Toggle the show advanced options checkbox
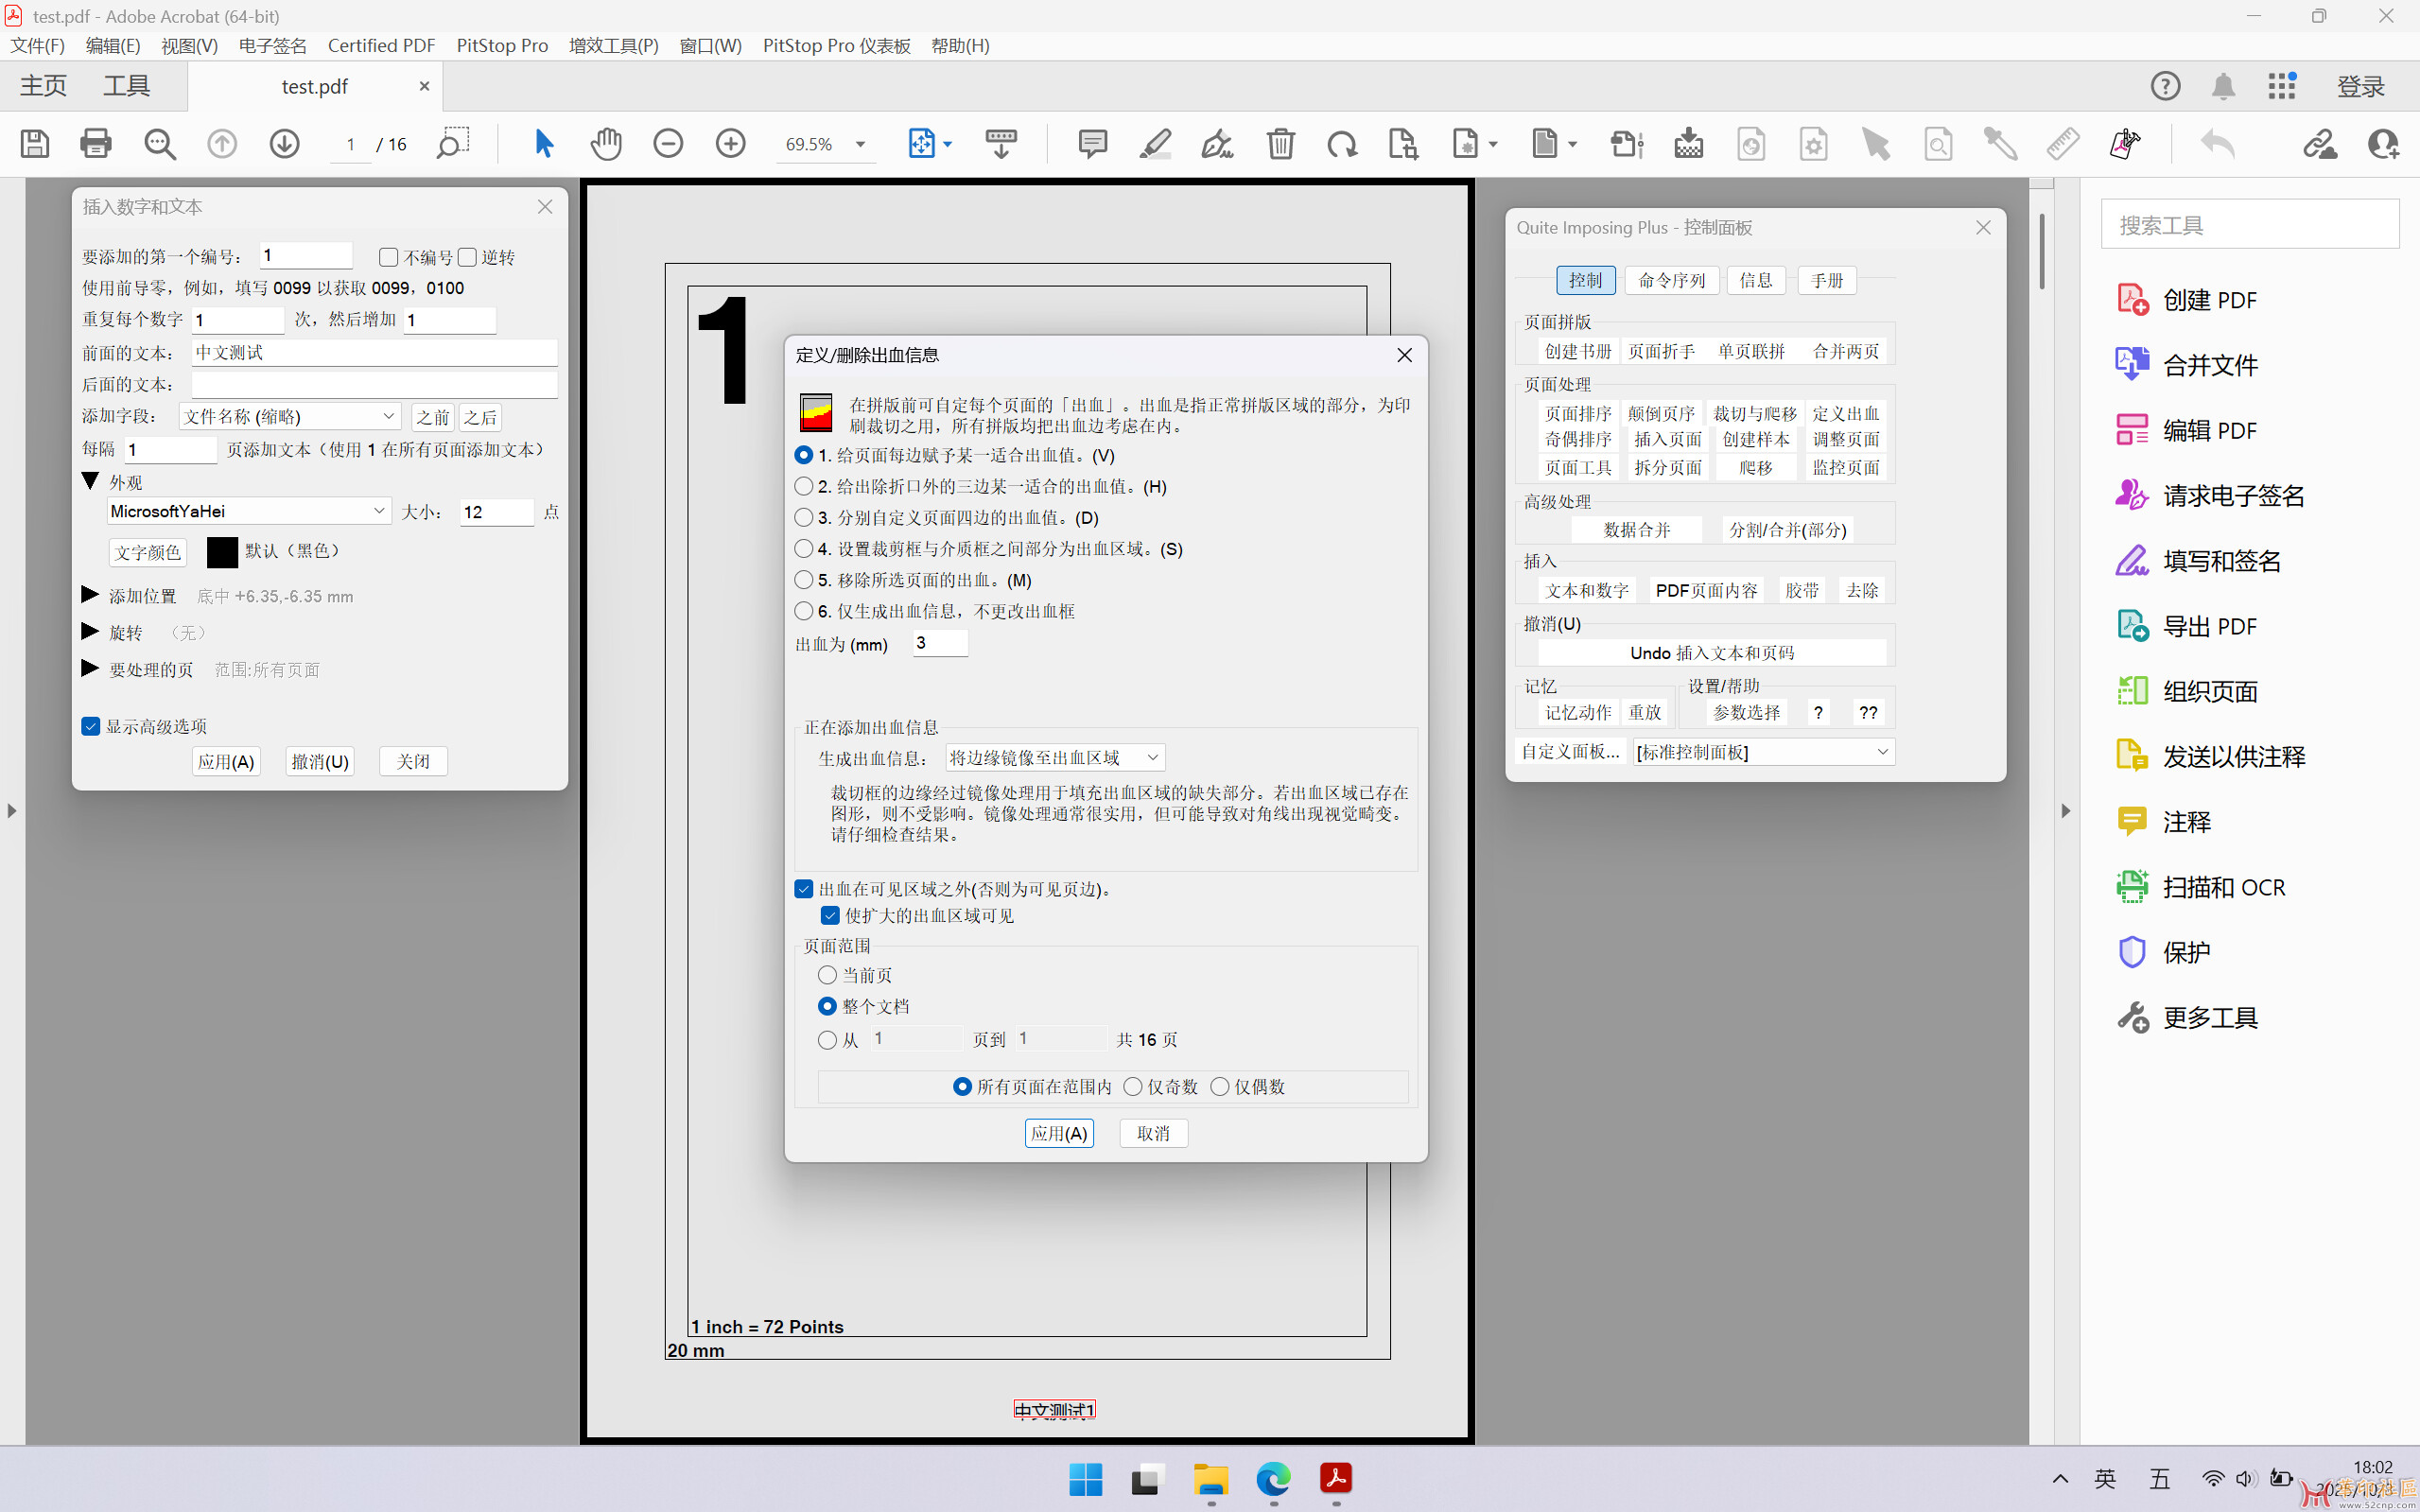Viewport: 2420px width, 1512px height. coord(91,727)
